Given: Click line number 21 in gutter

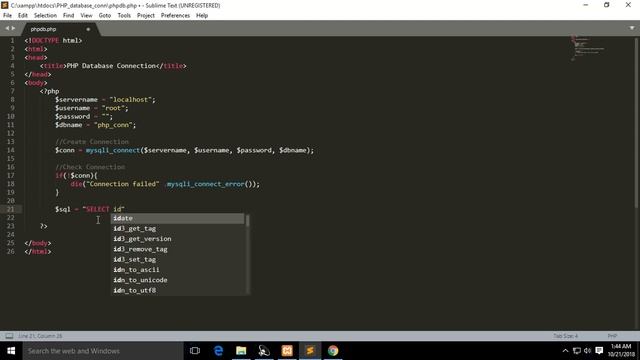Looking at the screenshot, I should click(11, 209).
